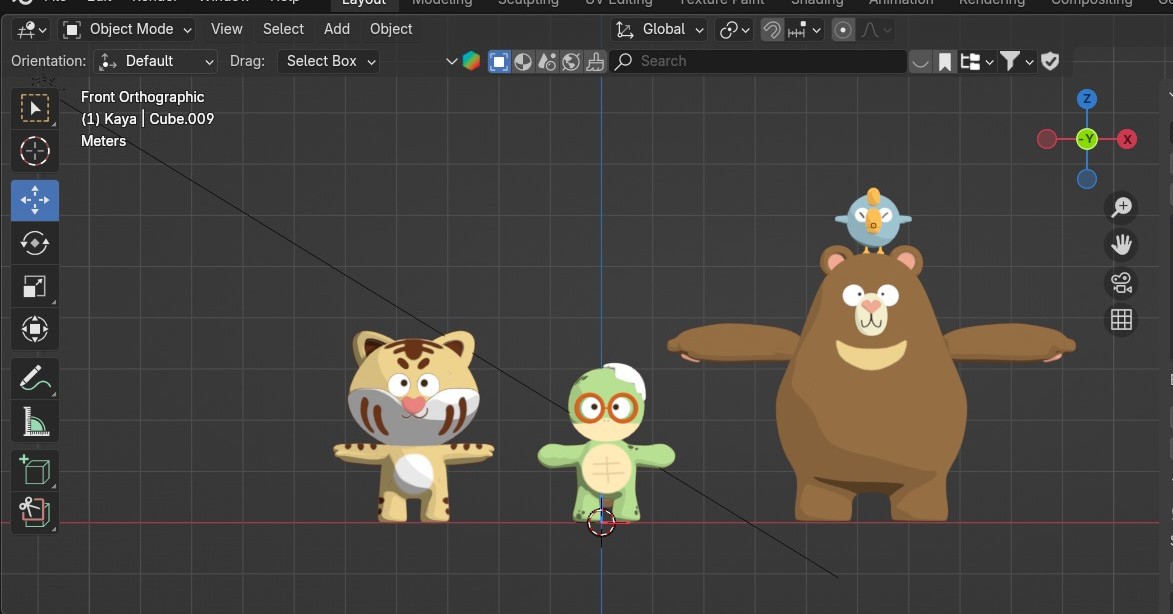
Task: Toggle the shaded sphere filter icon
Action: (523, 61)
